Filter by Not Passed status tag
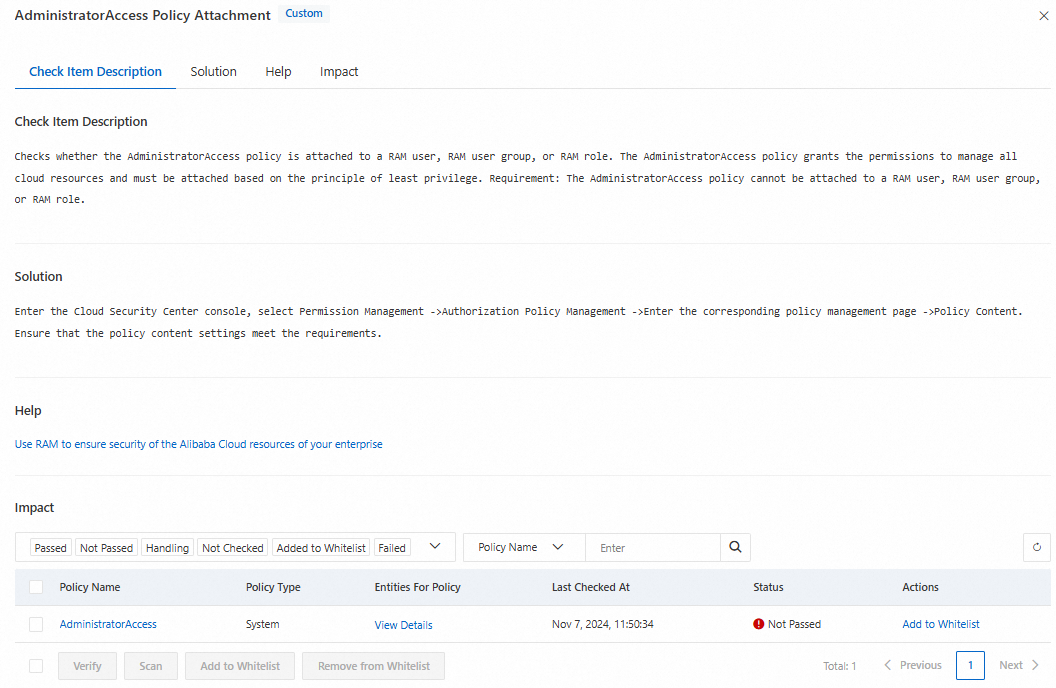The height and width of the screenshot is (688, 1056). pyautogui.click(x=106, y=548)
